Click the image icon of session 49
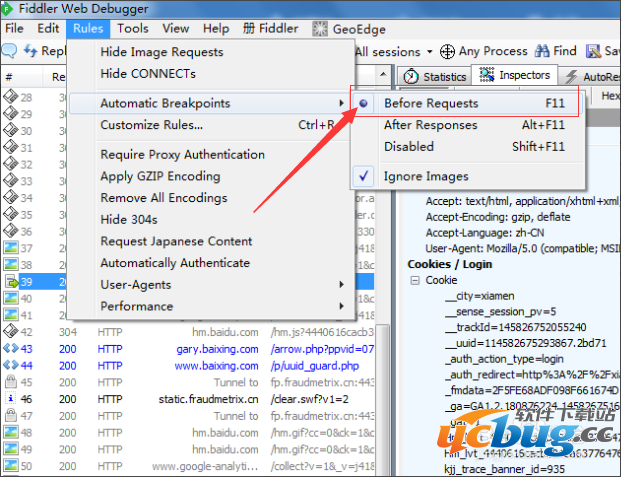621x477 pixels. coord(11,449)
